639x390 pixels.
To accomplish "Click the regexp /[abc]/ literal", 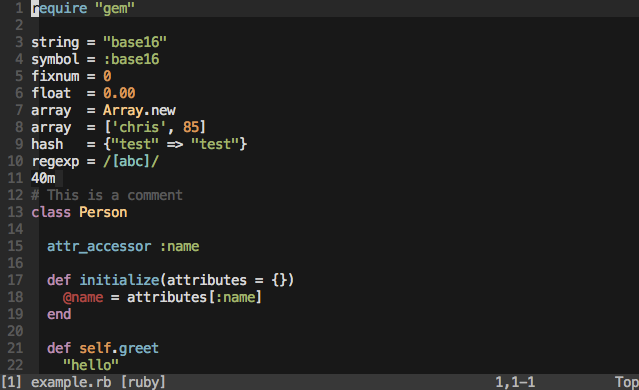I will tap(131, 161).
